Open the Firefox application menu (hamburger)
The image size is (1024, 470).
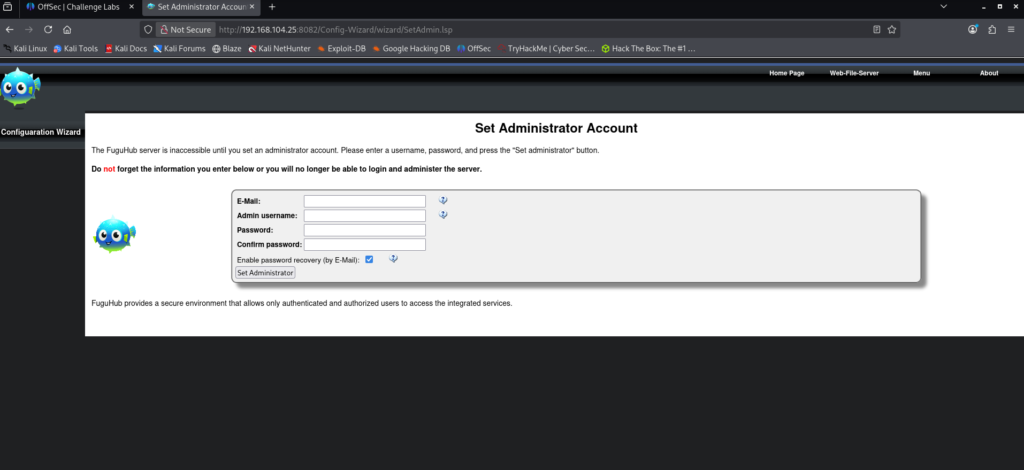[1011, 30]
